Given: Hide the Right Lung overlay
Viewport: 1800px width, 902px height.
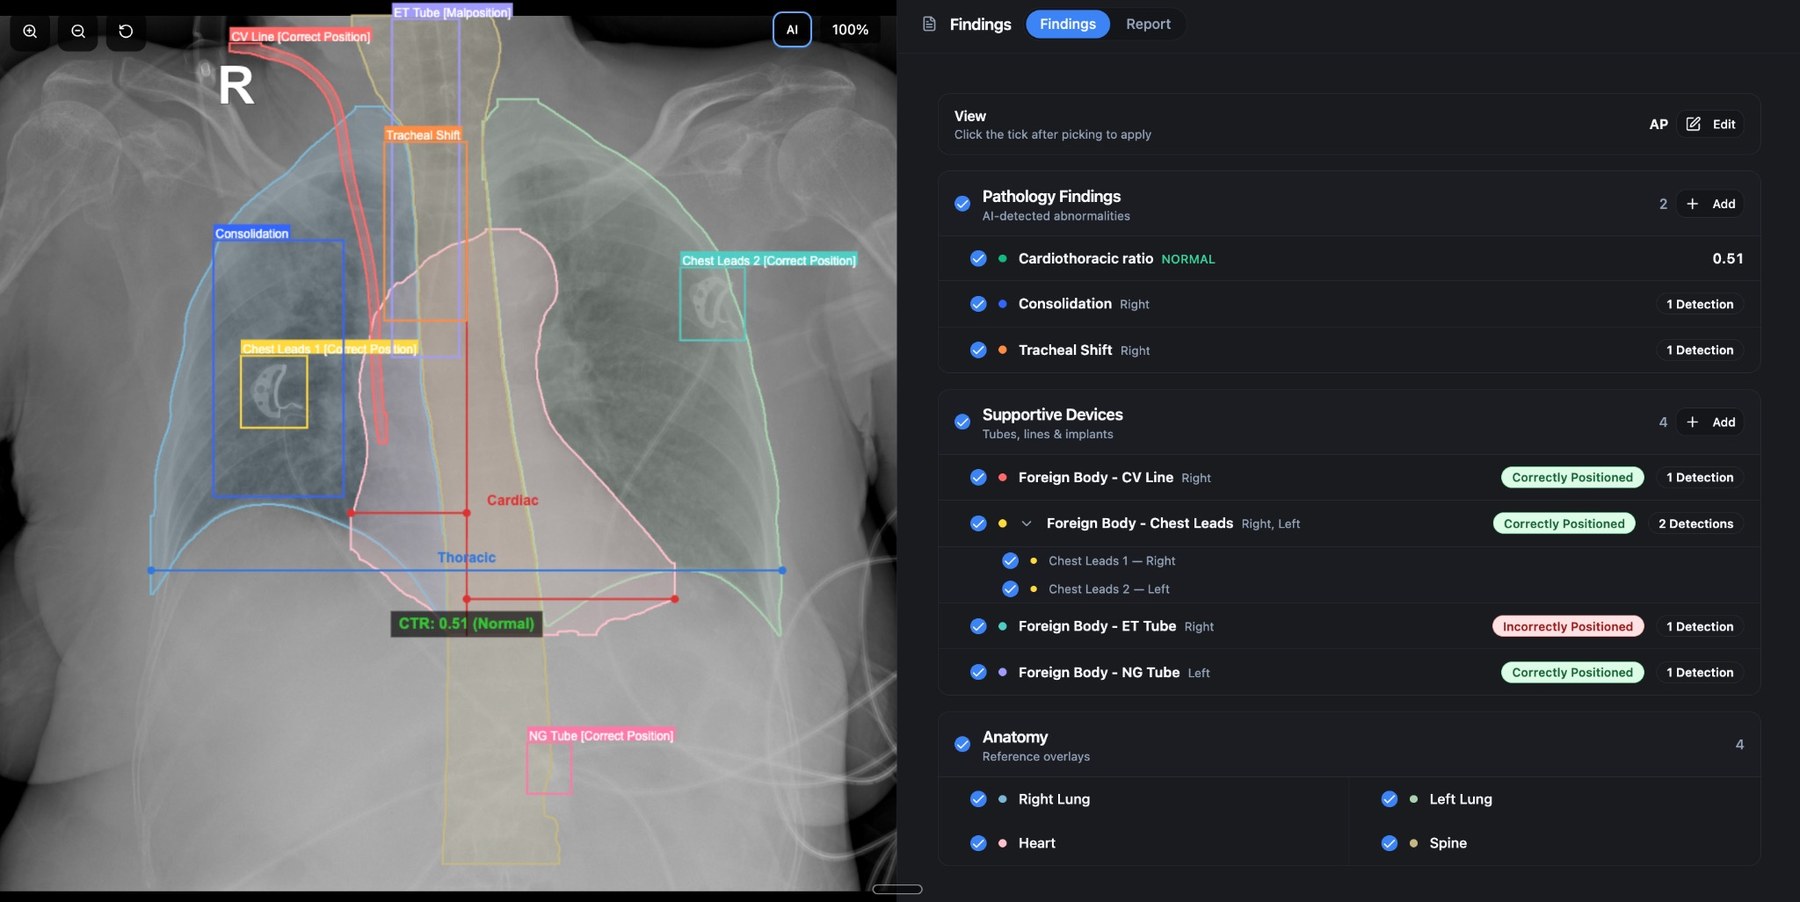Looking at the screenshot, I should (978, 799).
